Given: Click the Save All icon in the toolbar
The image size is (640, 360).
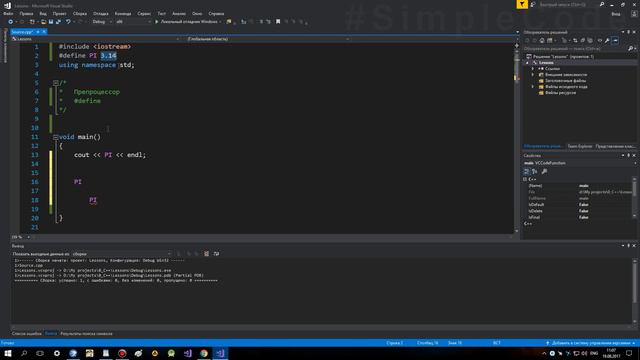Looking at the screenshot, I should coord(58,22).
